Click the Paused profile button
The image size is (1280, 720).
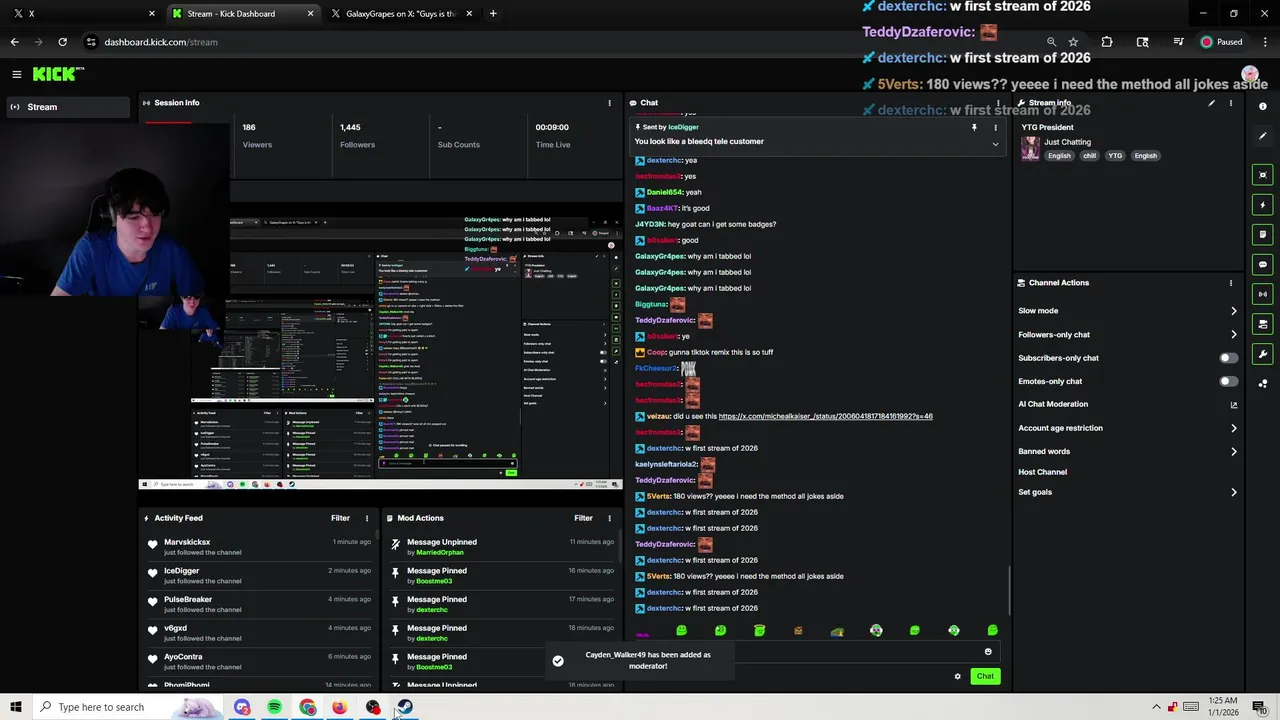1222,42
